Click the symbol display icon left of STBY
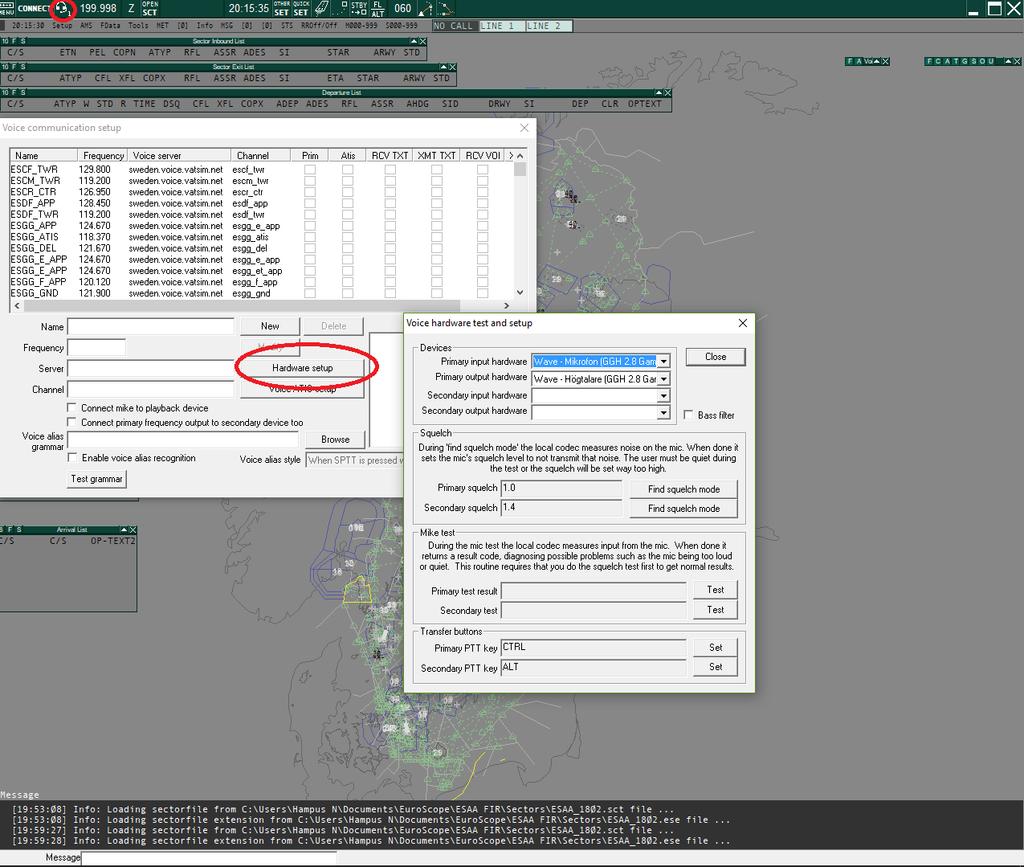Image resolution: width=1024 pixels, height=867 pixels. tap(342, 8)
